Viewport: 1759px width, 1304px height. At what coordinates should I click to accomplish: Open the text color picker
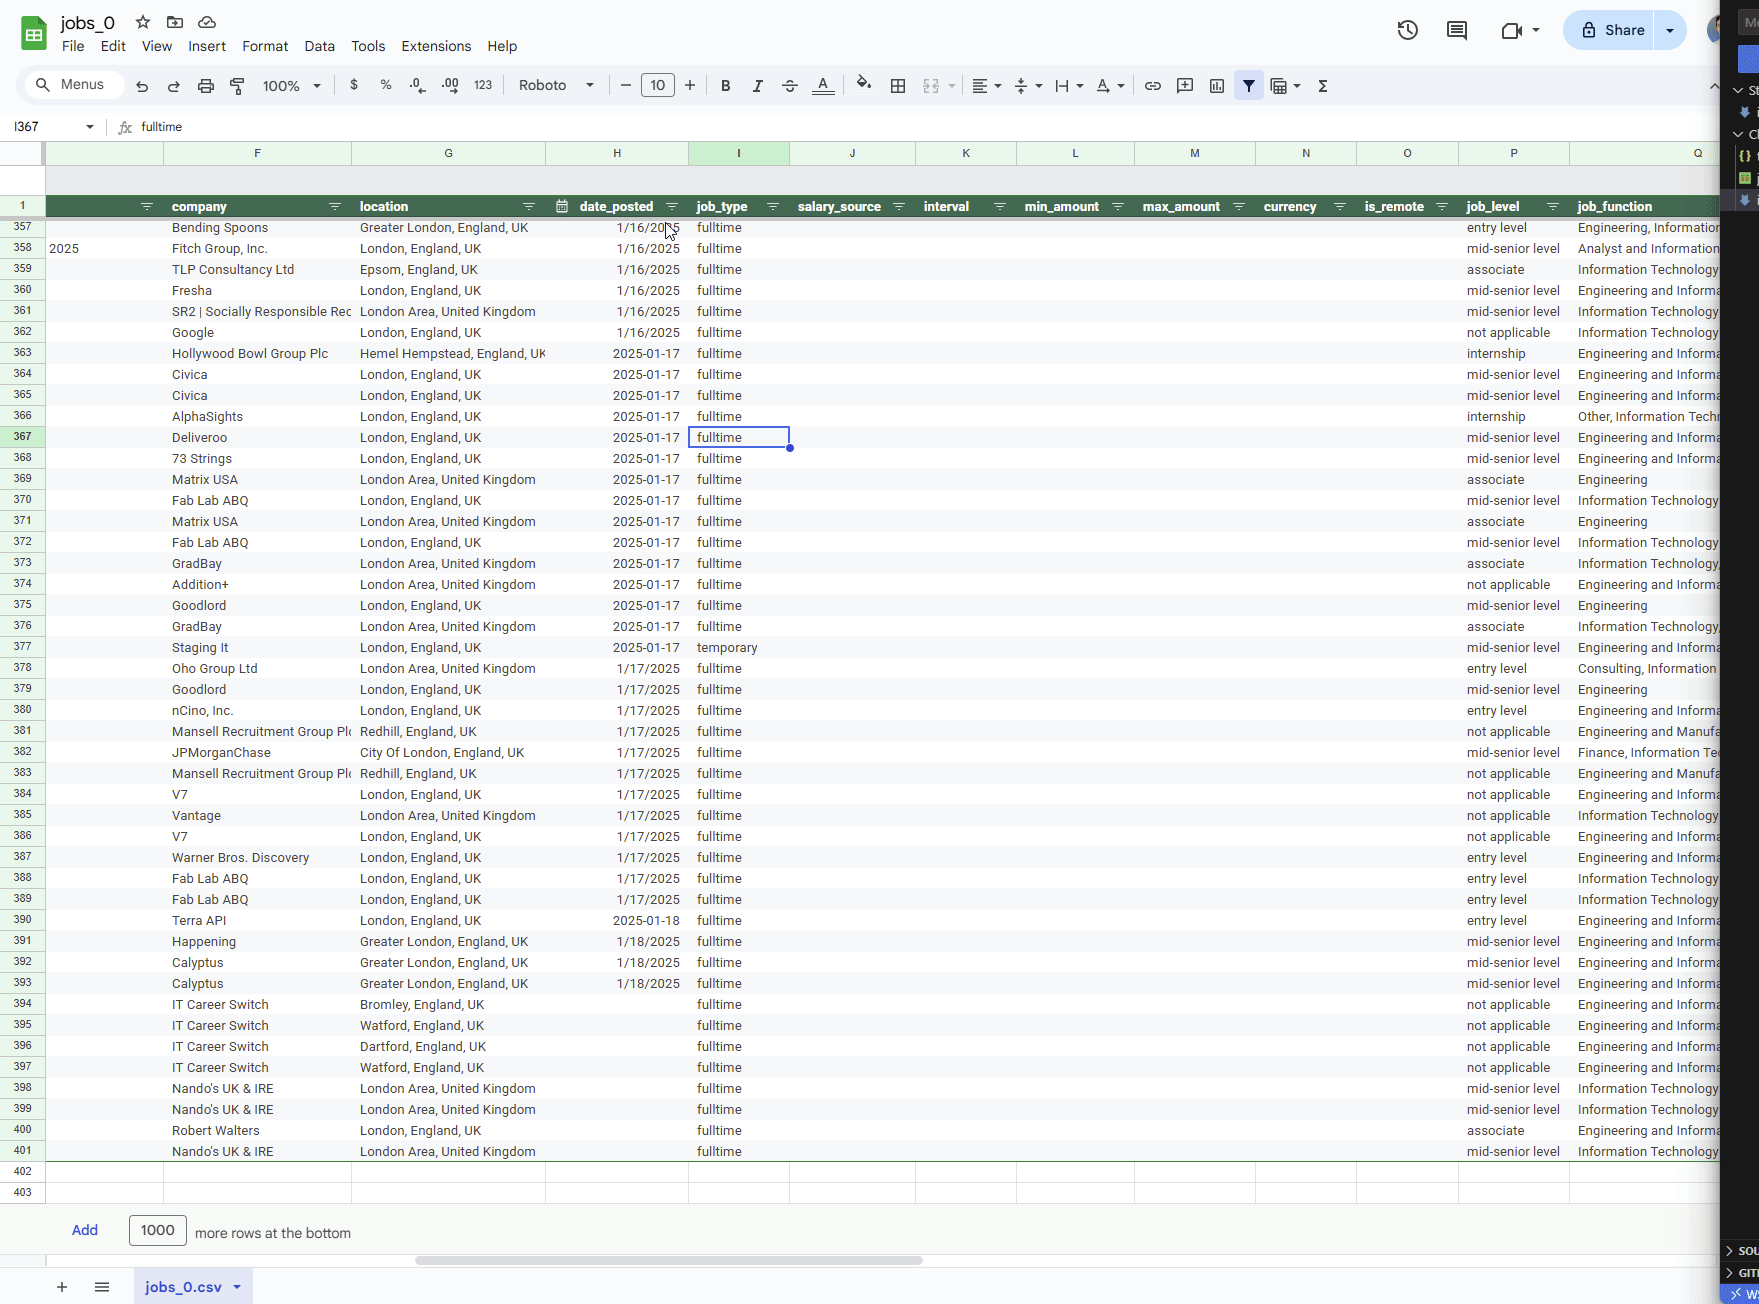point(822,85)
